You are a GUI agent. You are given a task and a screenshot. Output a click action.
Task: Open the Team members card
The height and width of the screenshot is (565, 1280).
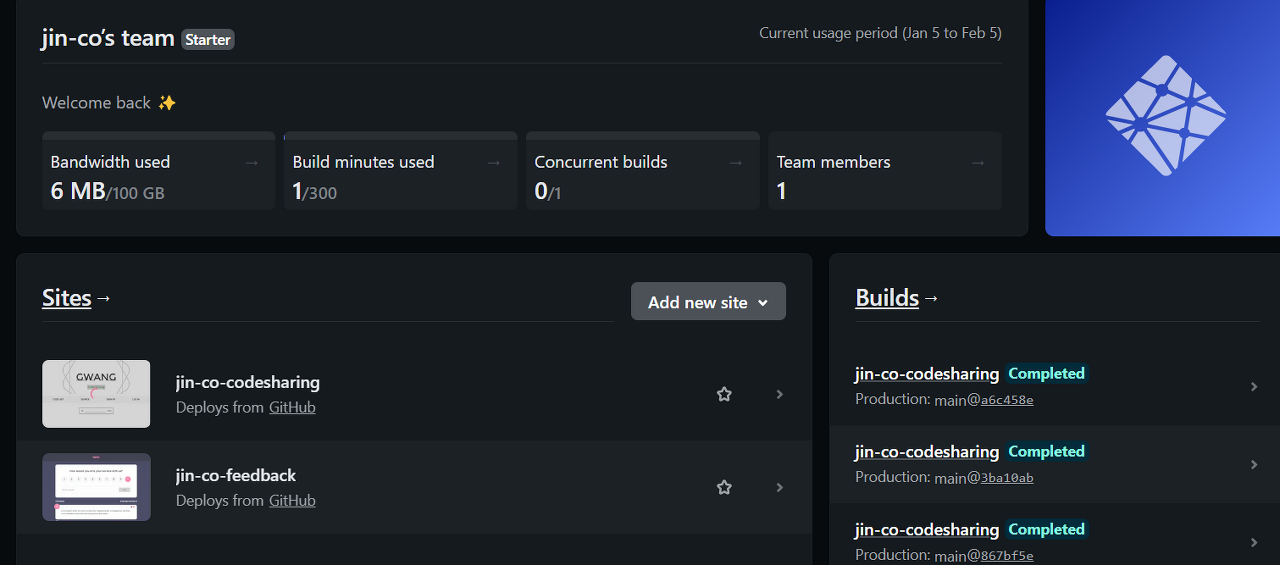tap(885, 171)
